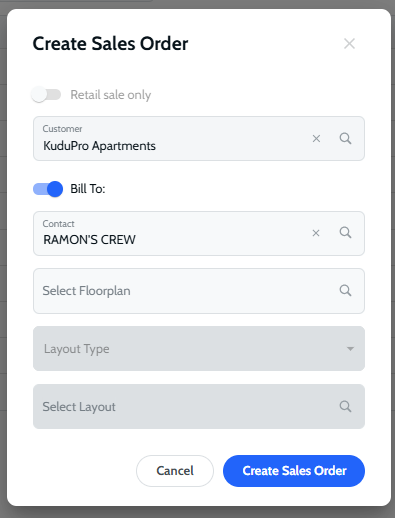The width and height of the screenshot is (395, 518).
Task: Clear the KuduPro Apartments customer selection
Action: [316, 138]
